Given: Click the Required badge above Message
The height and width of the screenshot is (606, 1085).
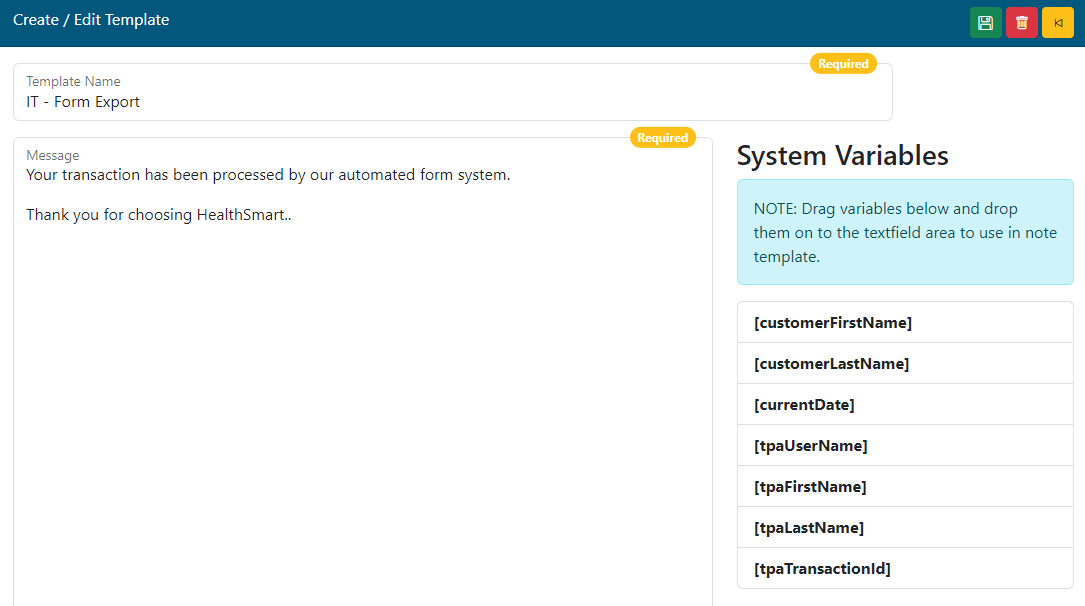Looking at the screenshot, I should pyautogui.click(x=662, y=138).
